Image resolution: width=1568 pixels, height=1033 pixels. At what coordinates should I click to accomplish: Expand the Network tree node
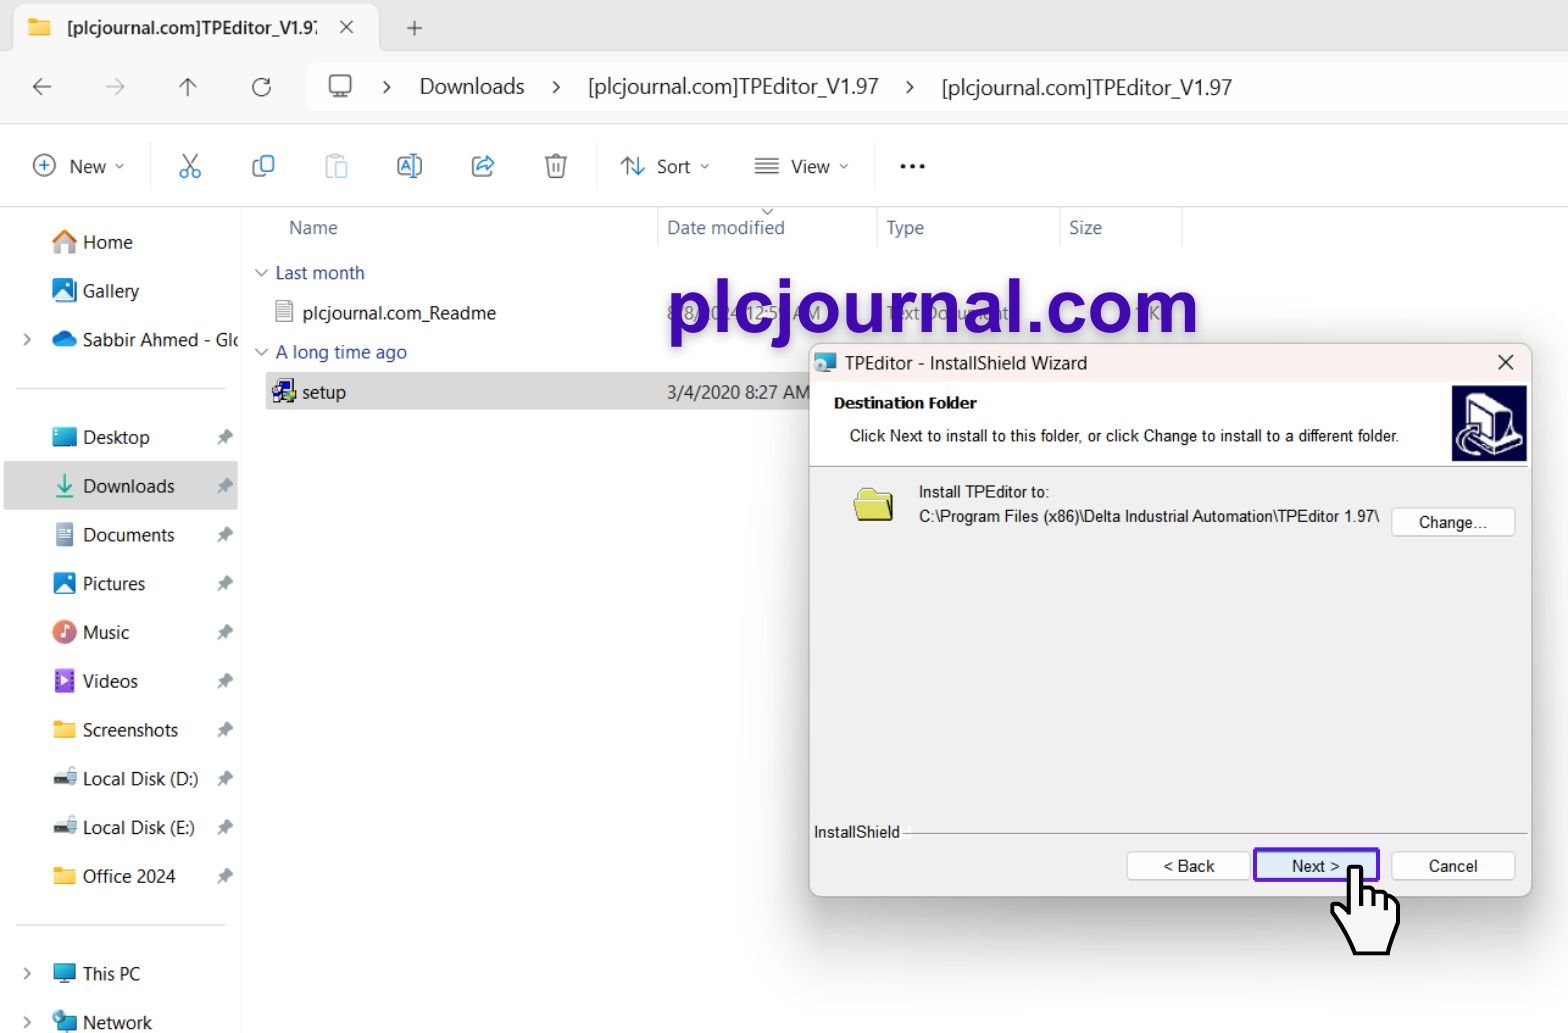click(x=27, y=1022)
